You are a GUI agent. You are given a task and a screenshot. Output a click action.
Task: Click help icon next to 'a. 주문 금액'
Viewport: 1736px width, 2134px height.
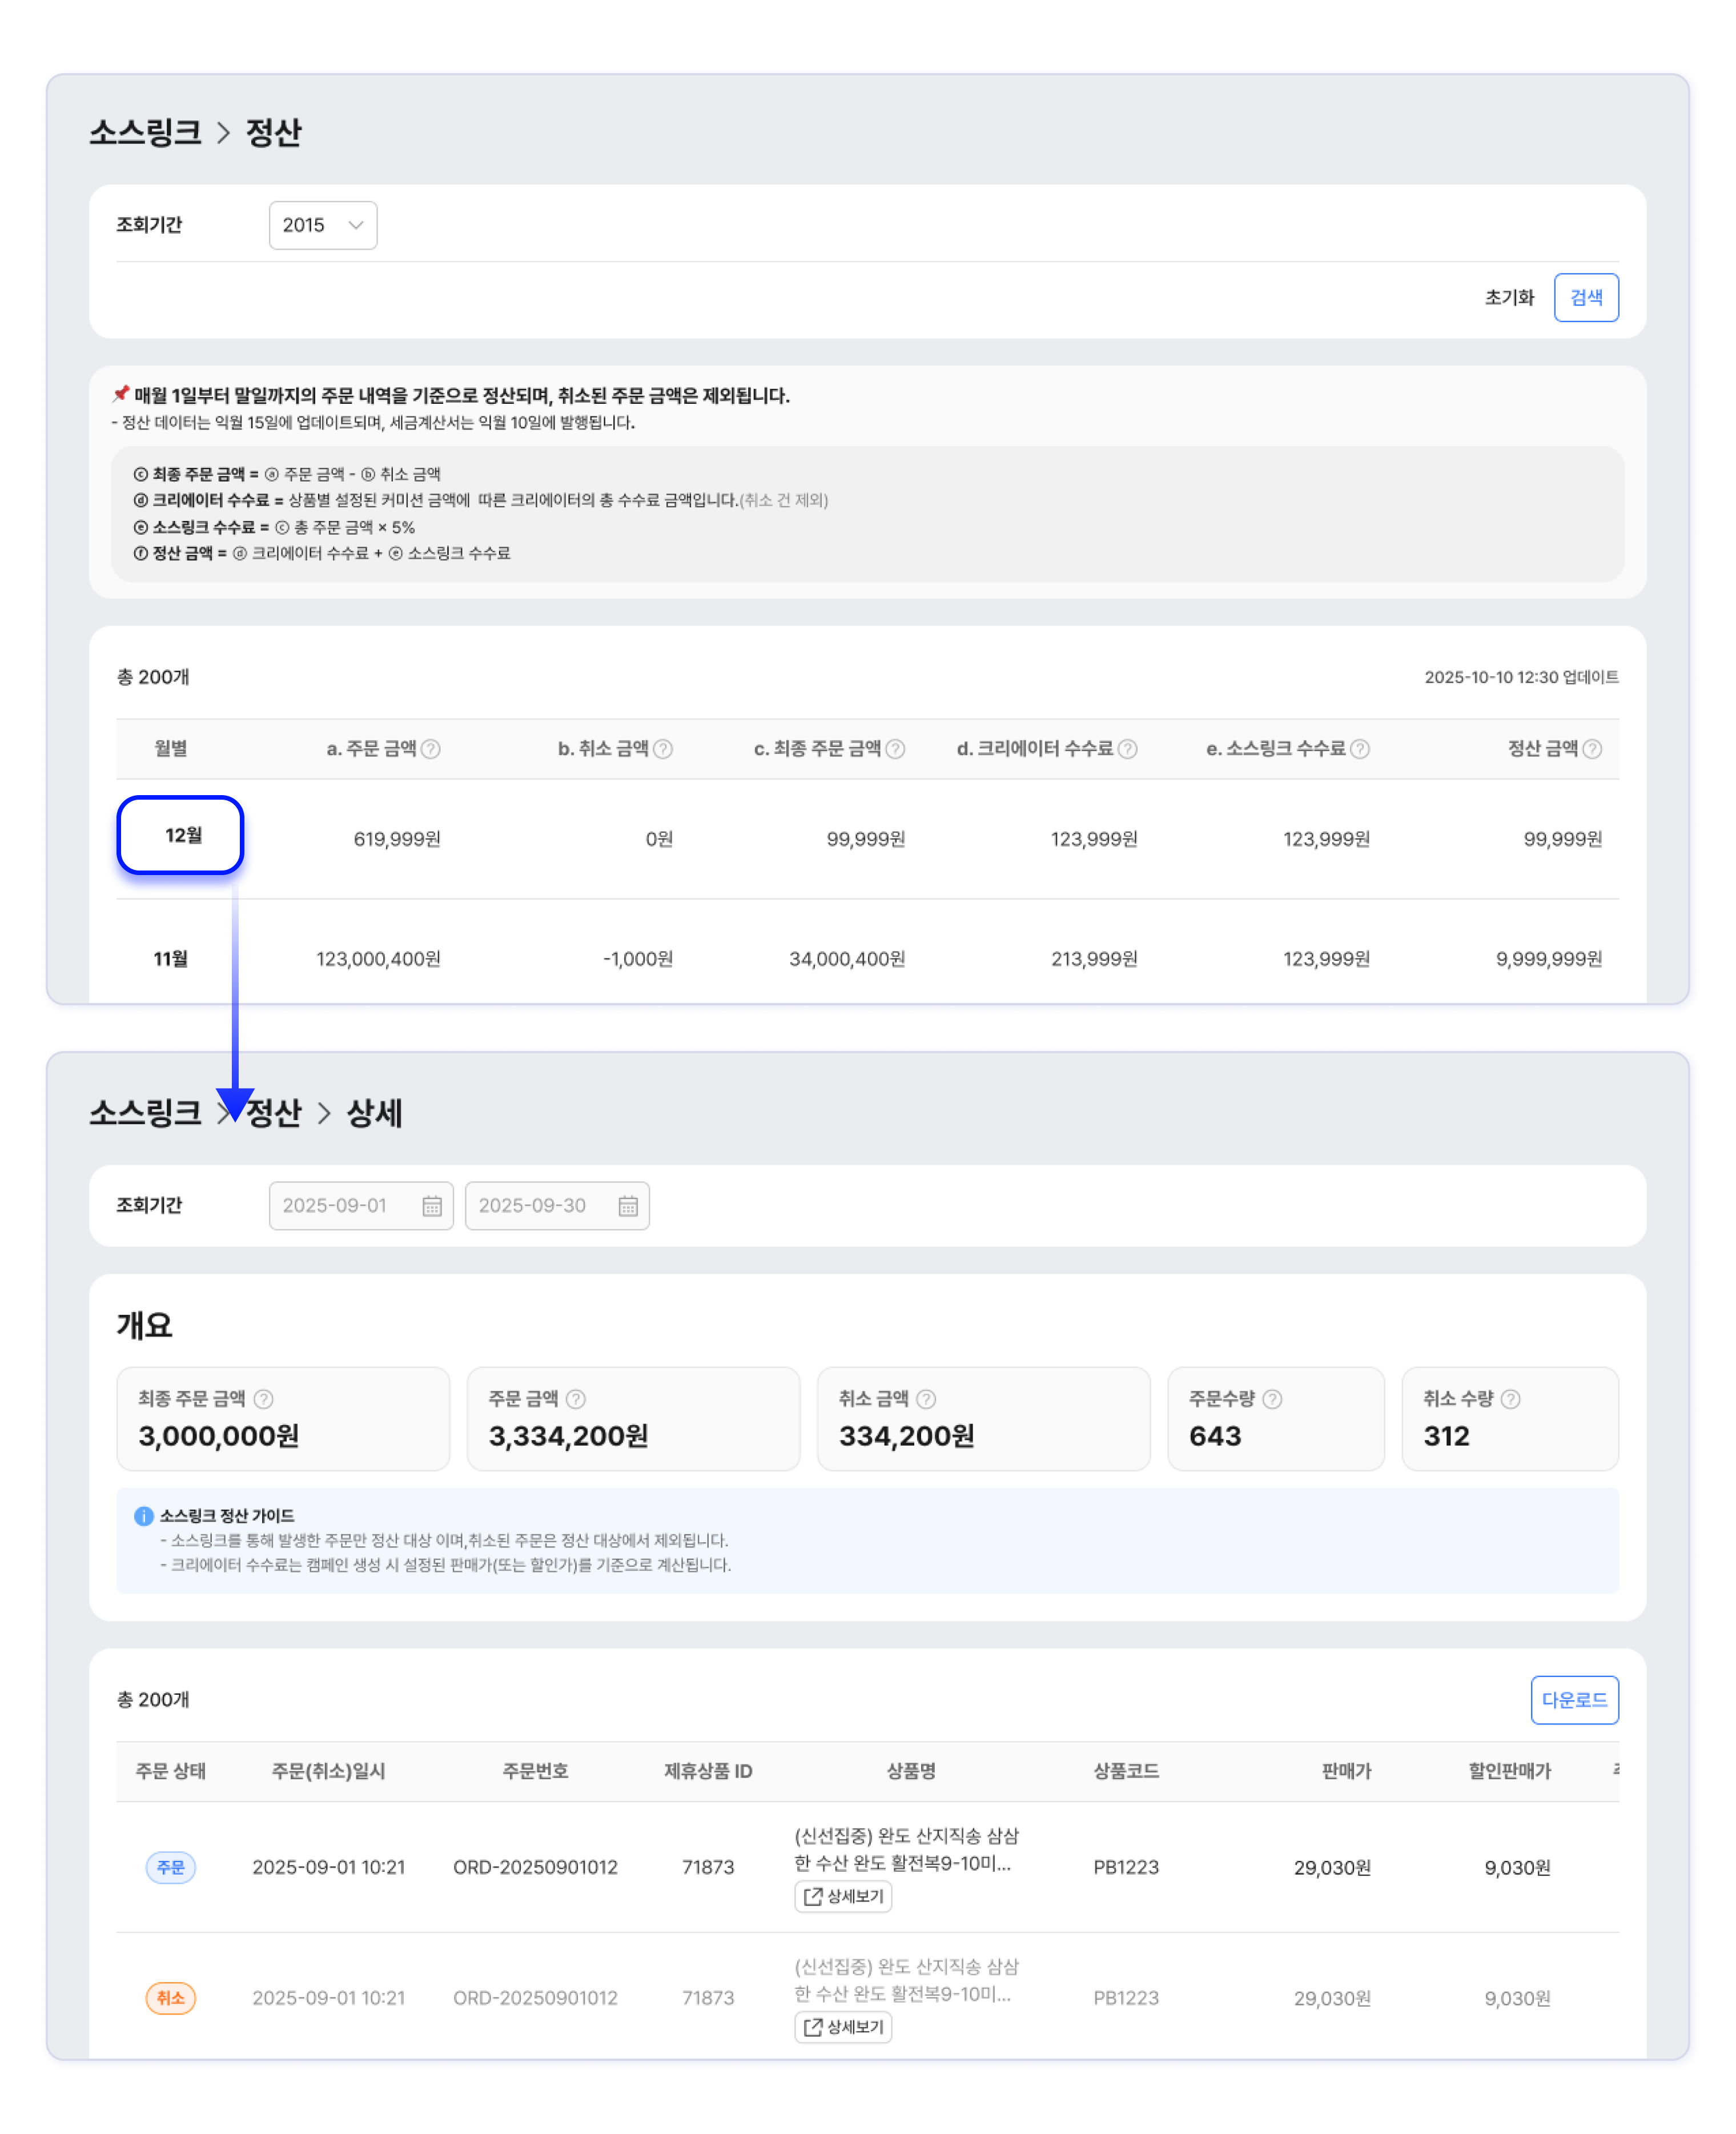(430, 749)
